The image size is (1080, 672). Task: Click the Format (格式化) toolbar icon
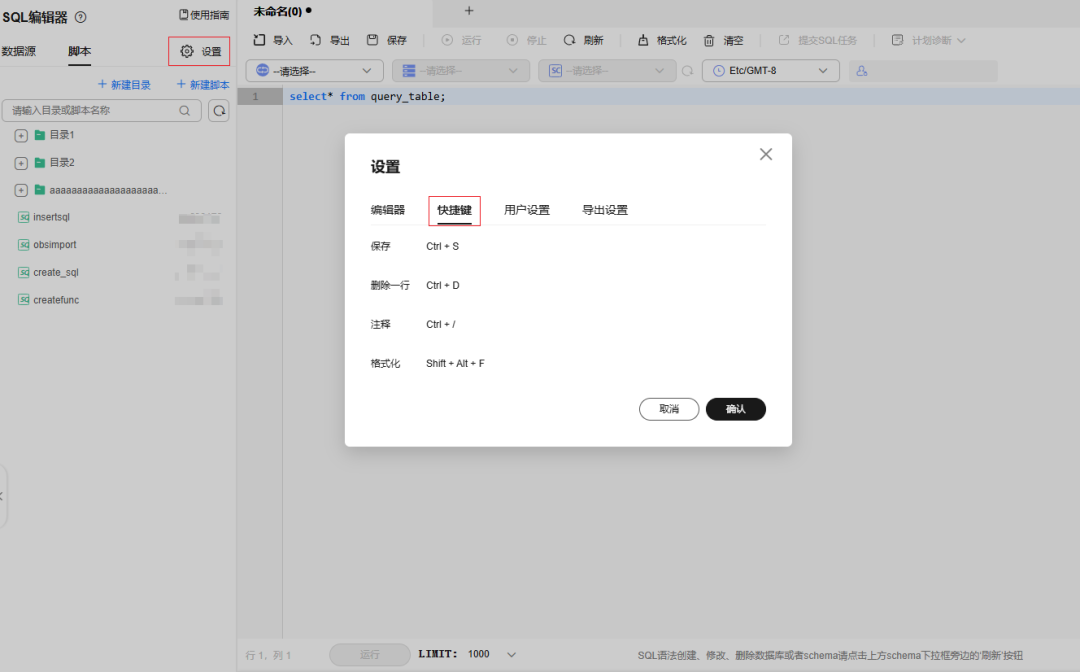pos(643,40)
